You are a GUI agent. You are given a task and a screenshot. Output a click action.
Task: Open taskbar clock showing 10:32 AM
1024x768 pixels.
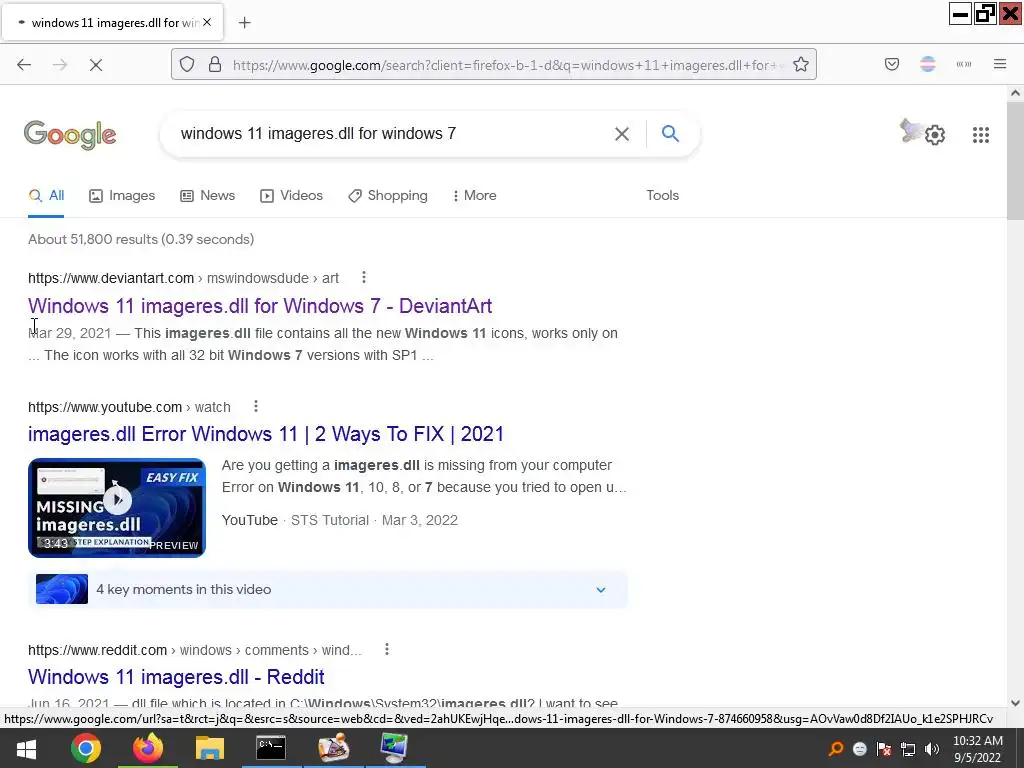pos(977,749)
